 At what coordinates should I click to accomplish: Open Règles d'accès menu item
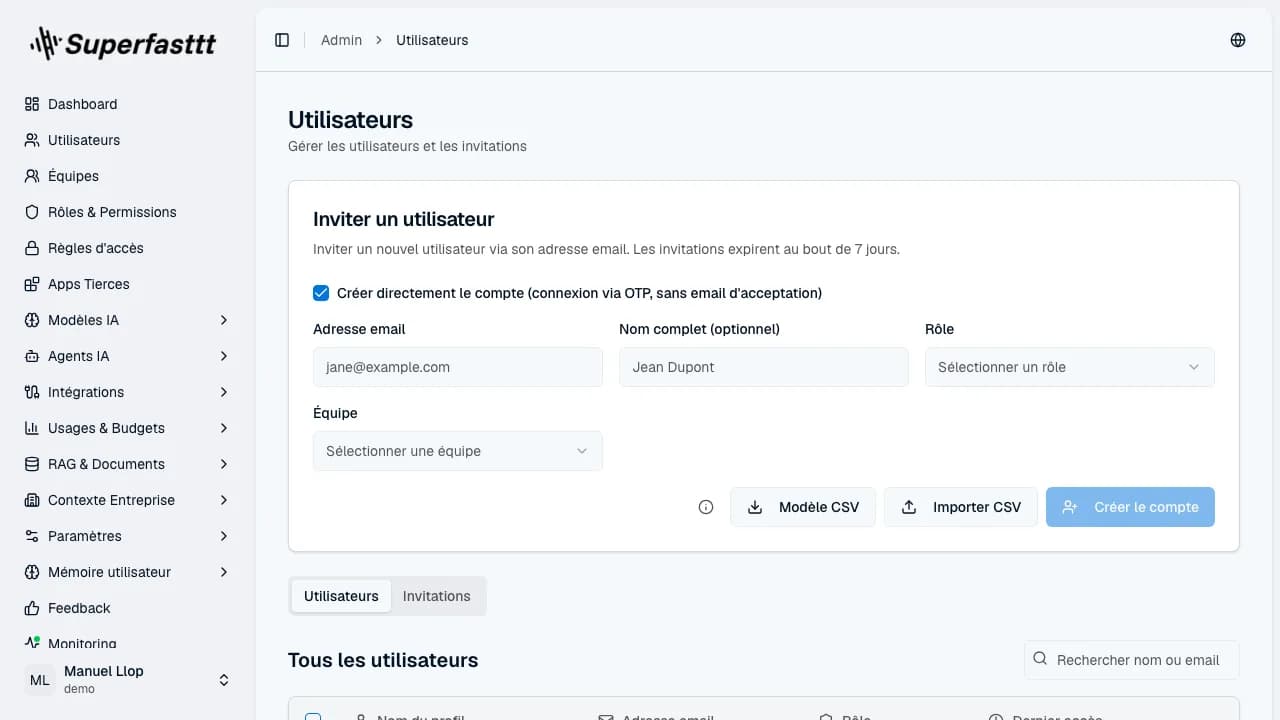point(128,248)
